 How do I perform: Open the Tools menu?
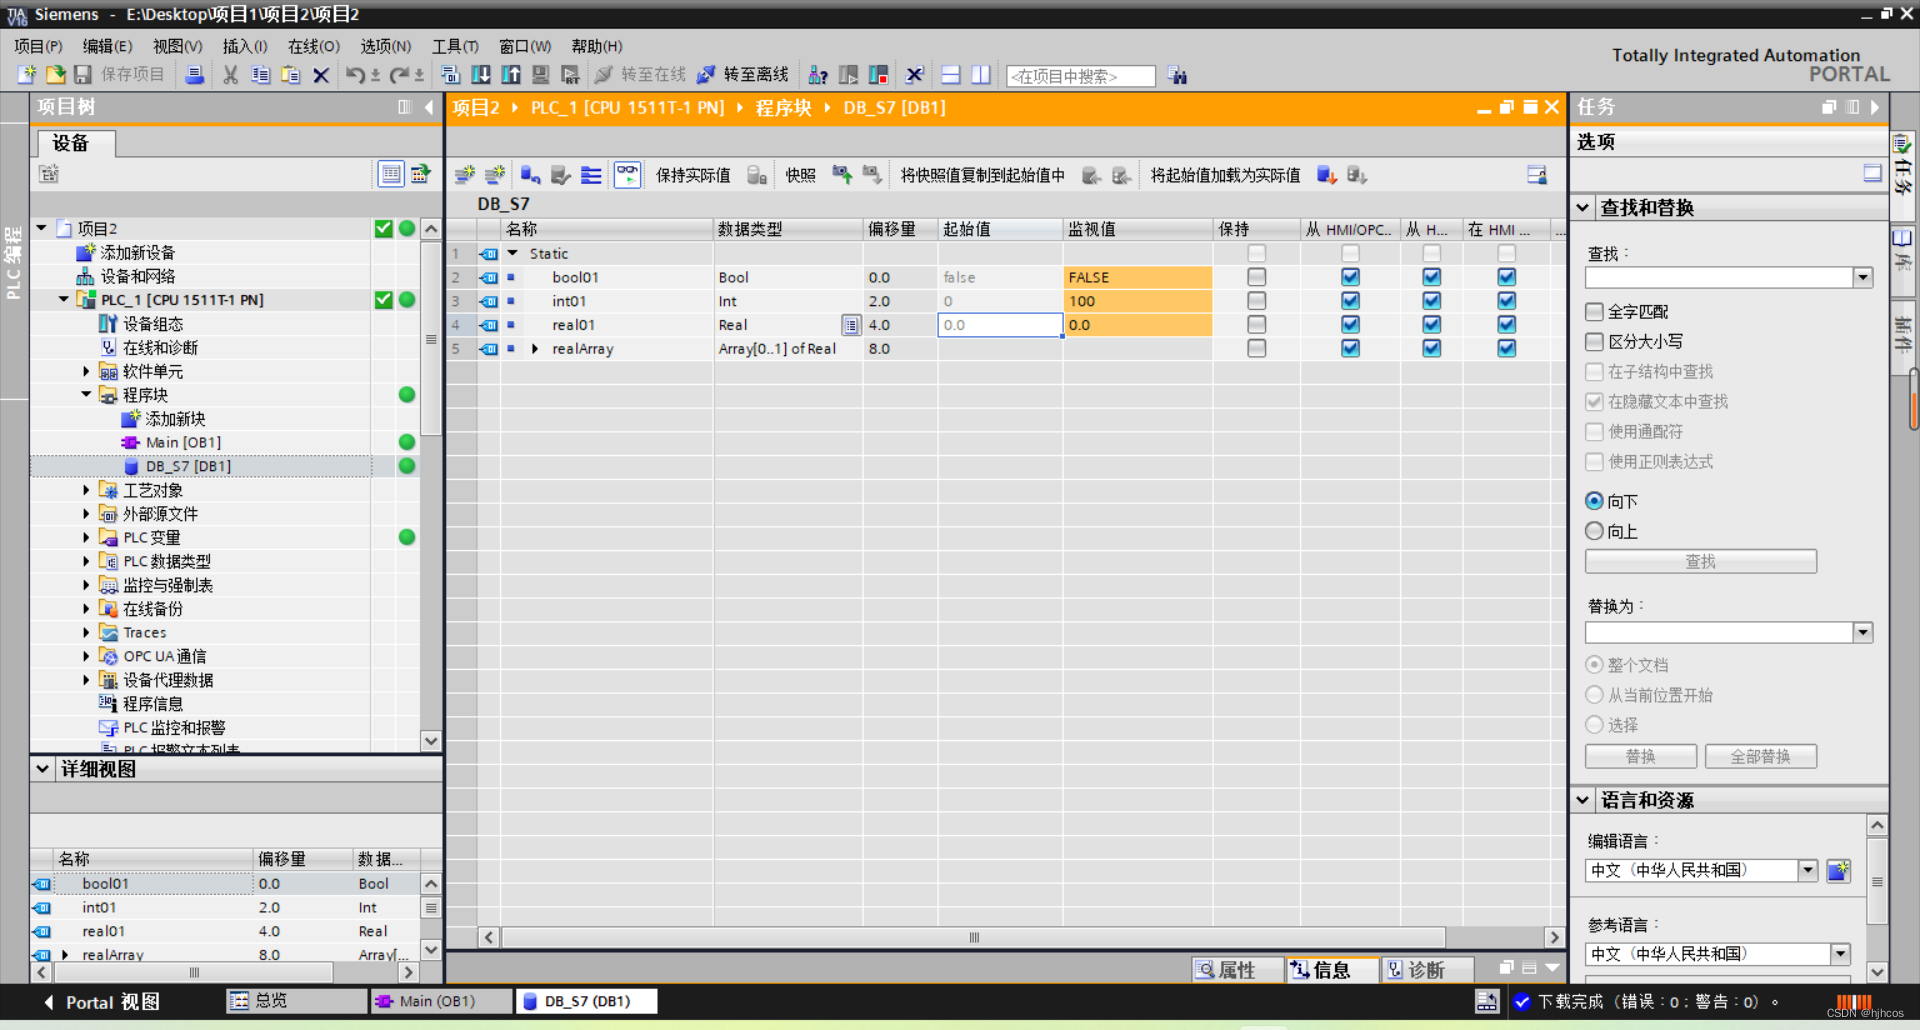click(455, 46)
